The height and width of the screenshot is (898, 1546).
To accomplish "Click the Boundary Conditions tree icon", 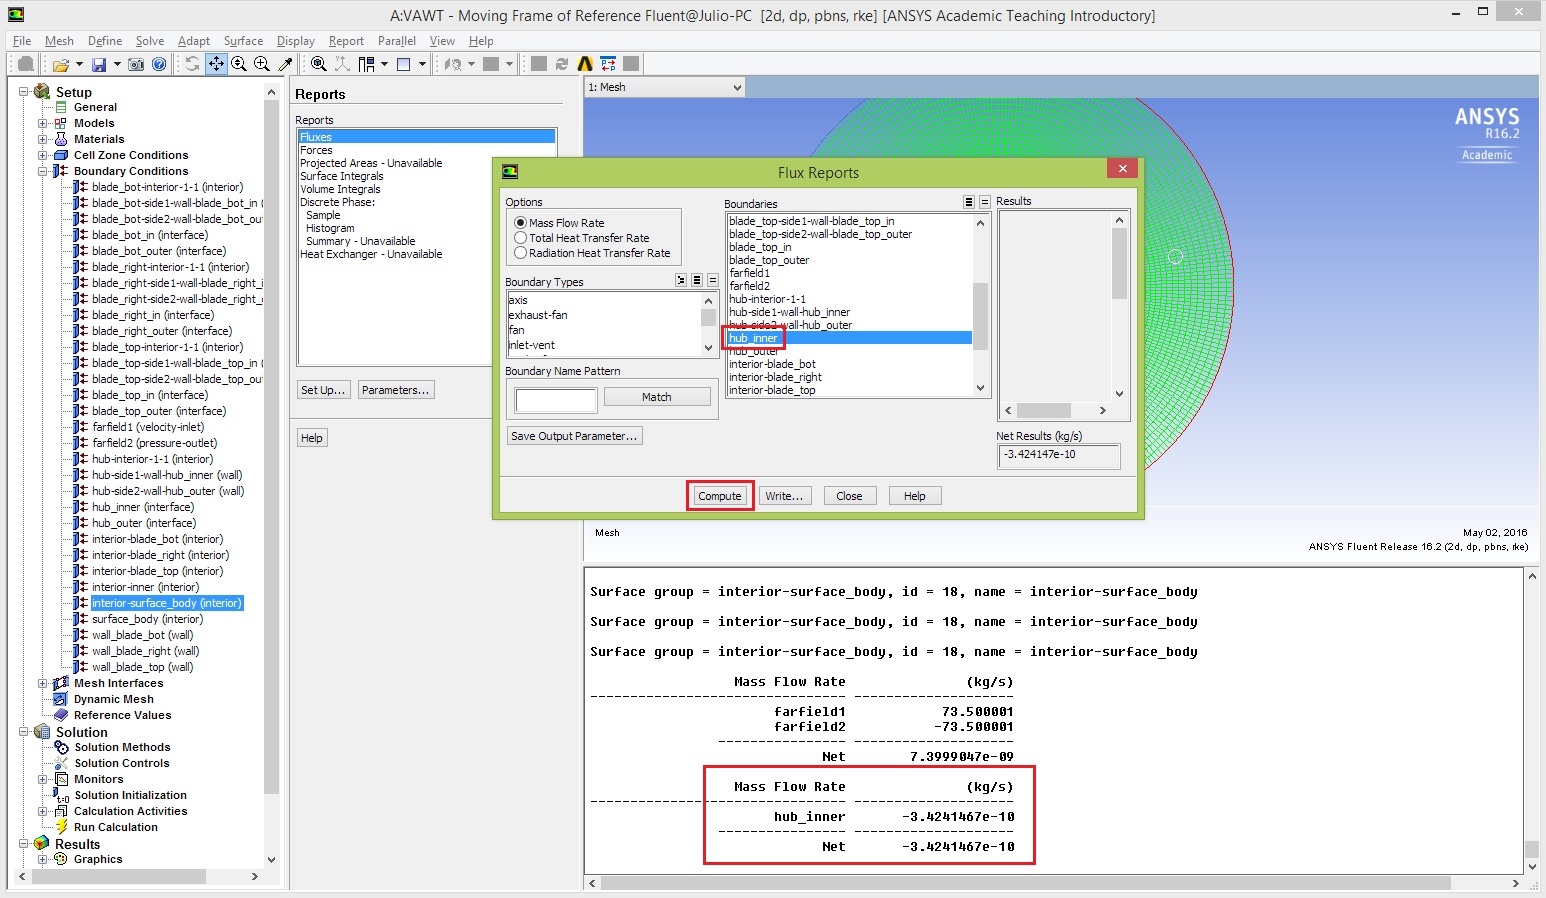I will pyautogui.click(x=61, y=171).
